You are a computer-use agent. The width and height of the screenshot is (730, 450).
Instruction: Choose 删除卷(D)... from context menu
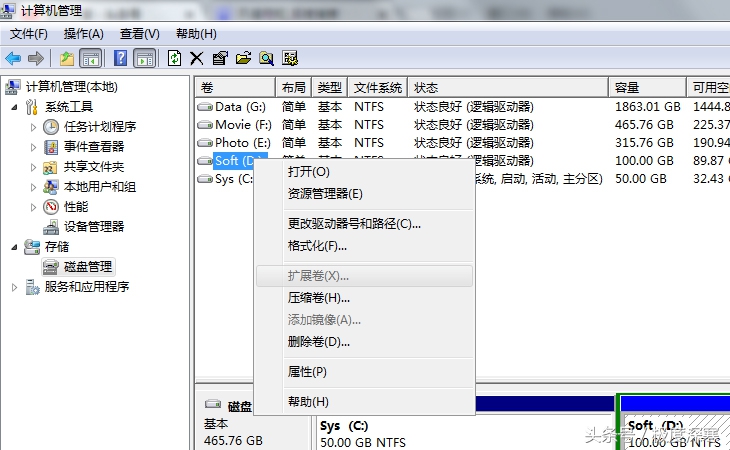tap(364, 342)
